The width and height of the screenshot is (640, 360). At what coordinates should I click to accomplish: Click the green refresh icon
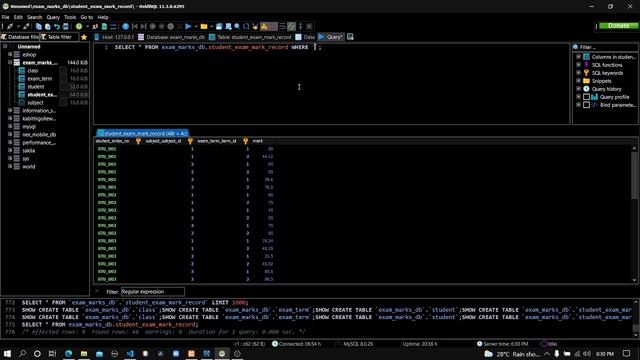79,27
